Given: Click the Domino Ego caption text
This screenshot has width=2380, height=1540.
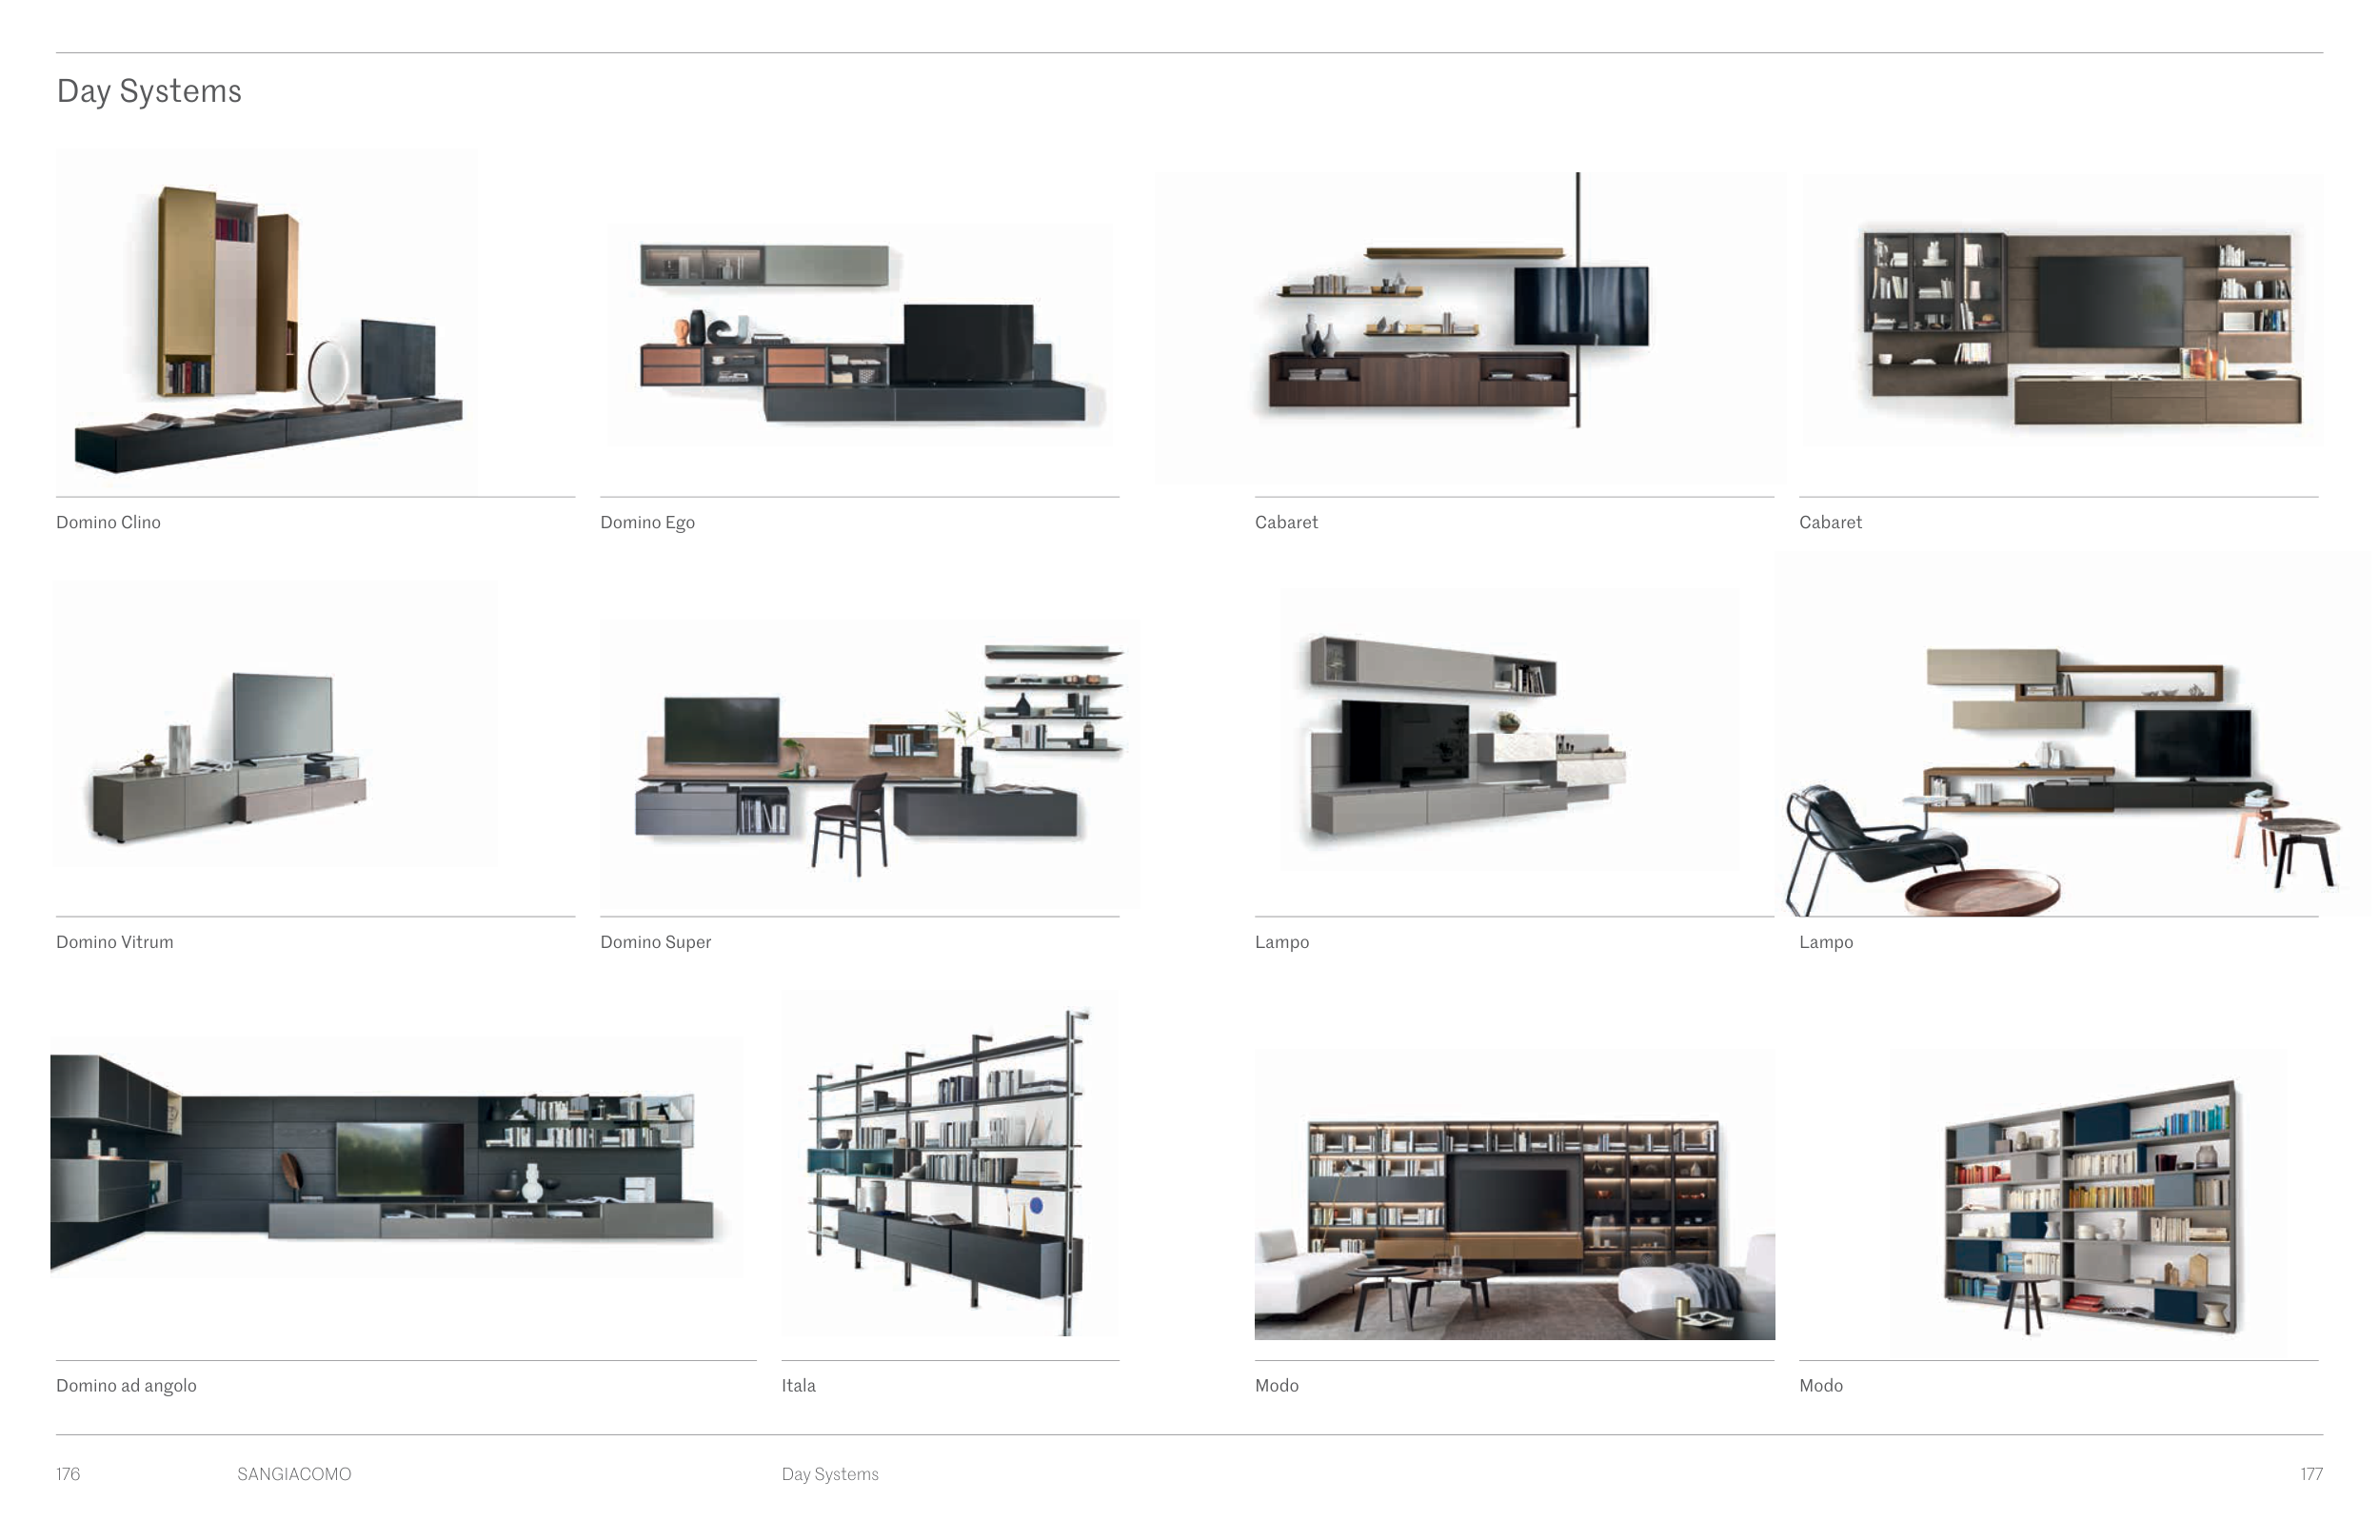Looking at the screenshot, I should [x=647, y=522].
